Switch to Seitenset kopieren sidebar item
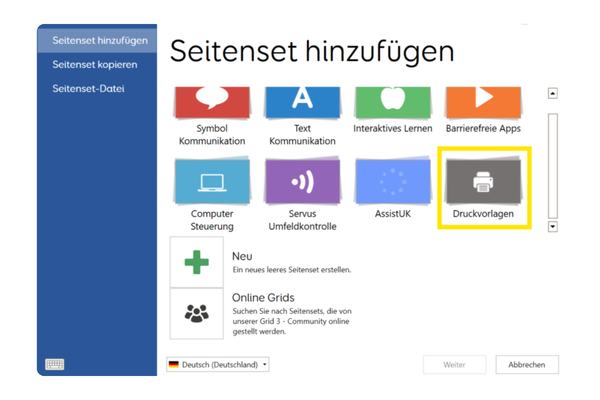 pyautogui.click(x=95, y=65)
